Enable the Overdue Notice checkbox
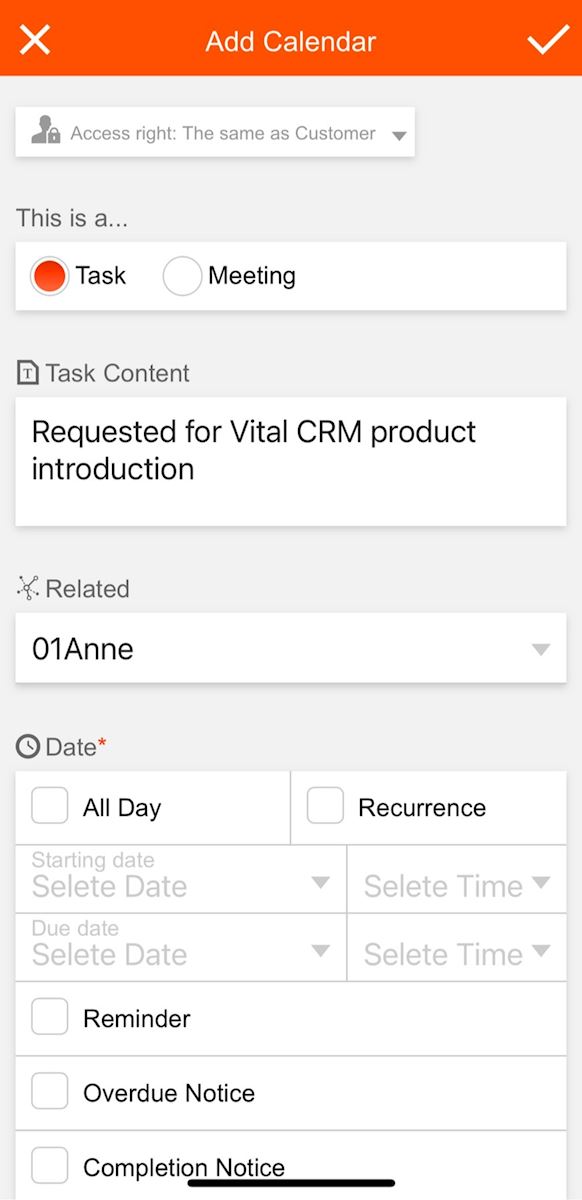Viewport: 582px width, 1200px height. 50,1091
